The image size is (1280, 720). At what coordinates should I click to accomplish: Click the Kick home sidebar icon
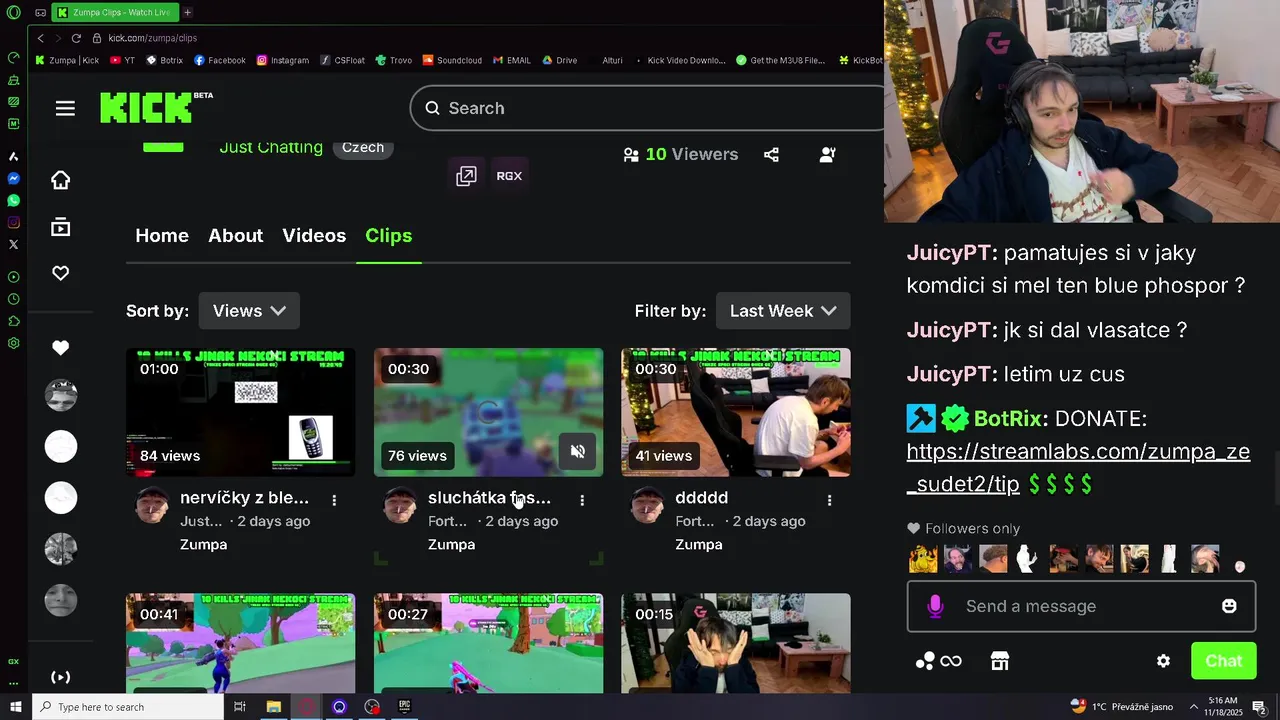point(61,180)
